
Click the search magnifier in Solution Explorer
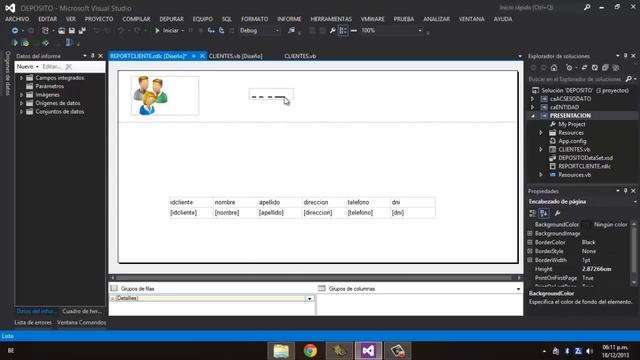629,79
